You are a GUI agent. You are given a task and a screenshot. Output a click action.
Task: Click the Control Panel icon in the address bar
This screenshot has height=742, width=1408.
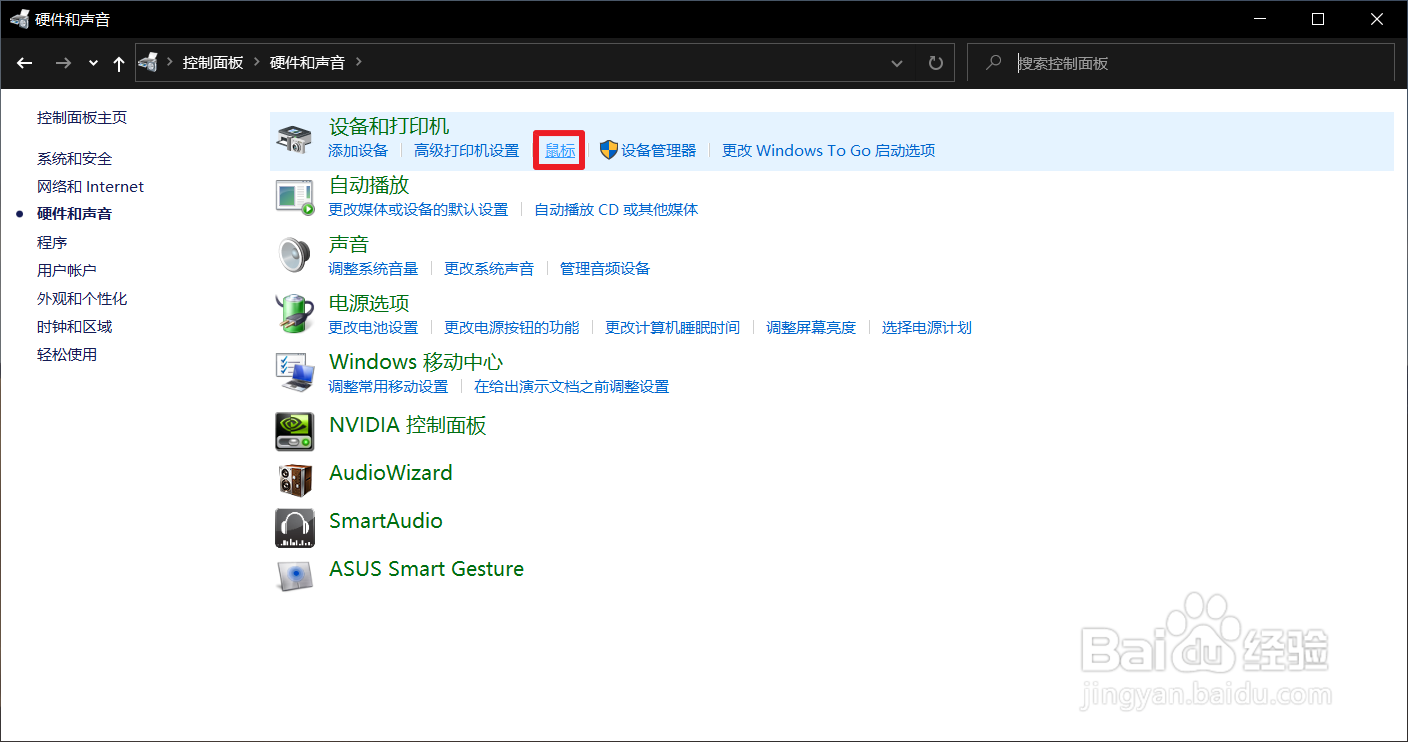pyautogui.click(x=149, y=63)
